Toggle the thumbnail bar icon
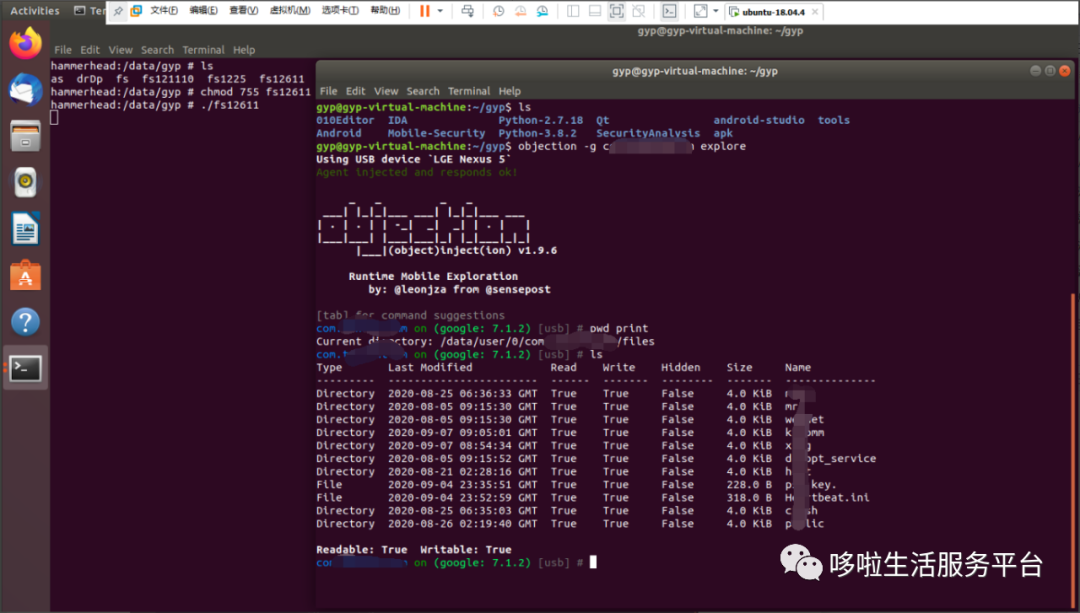 (594, 11)
